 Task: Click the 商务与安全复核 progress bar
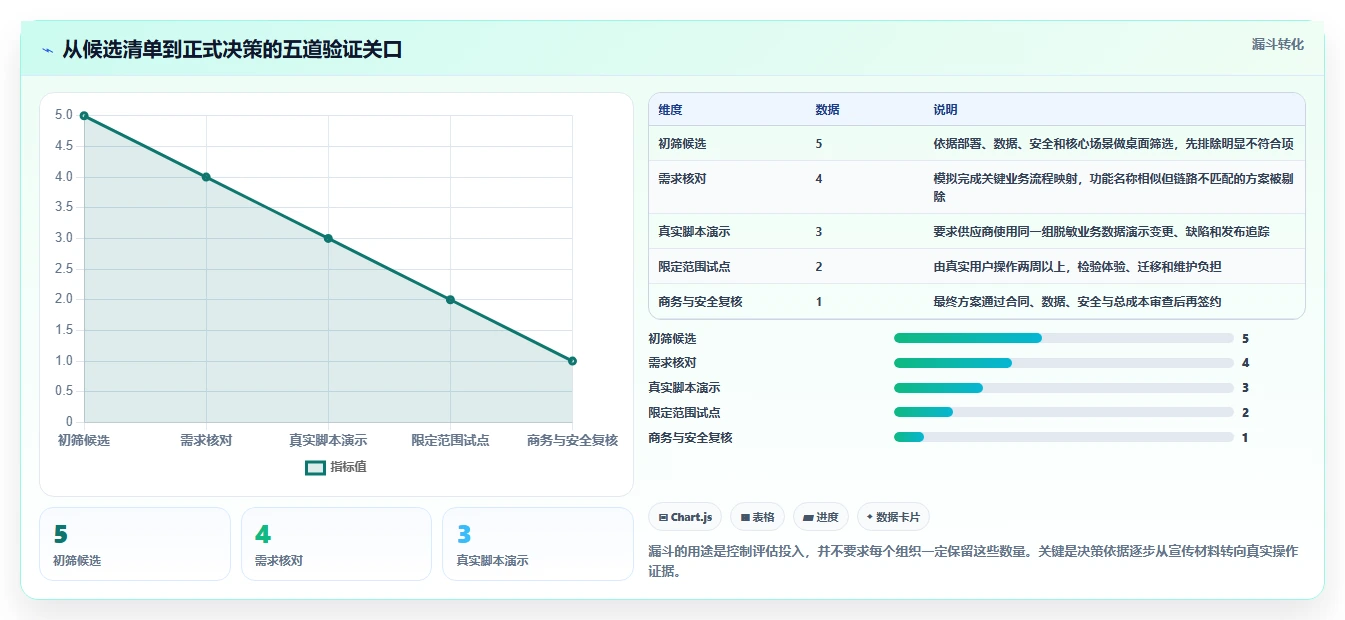point(1064,437)
